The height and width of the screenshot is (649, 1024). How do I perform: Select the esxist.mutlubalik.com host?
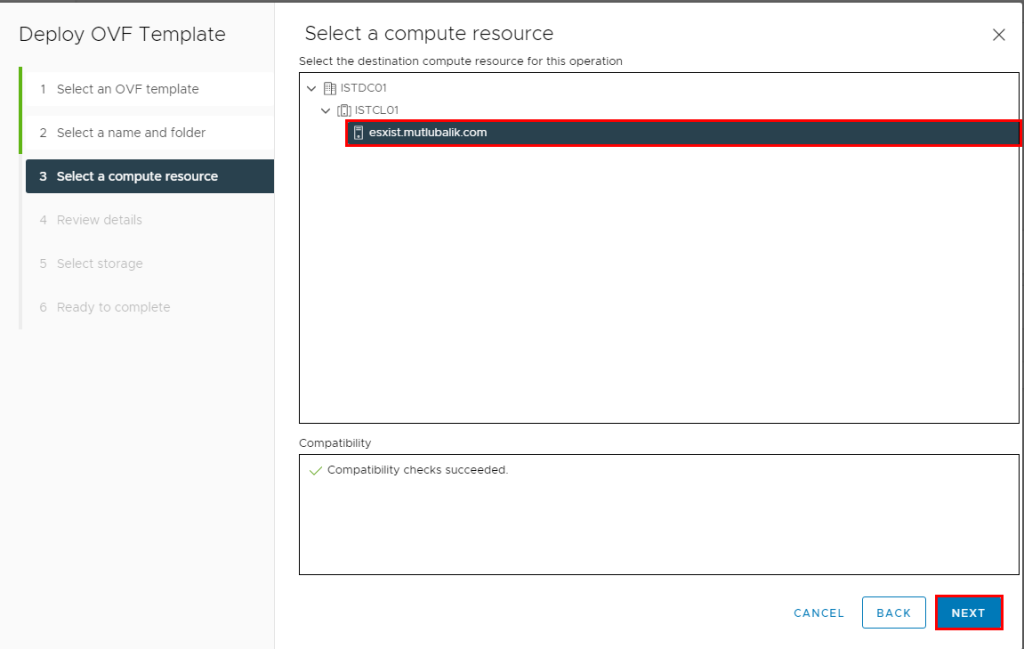tap(682, 133)
